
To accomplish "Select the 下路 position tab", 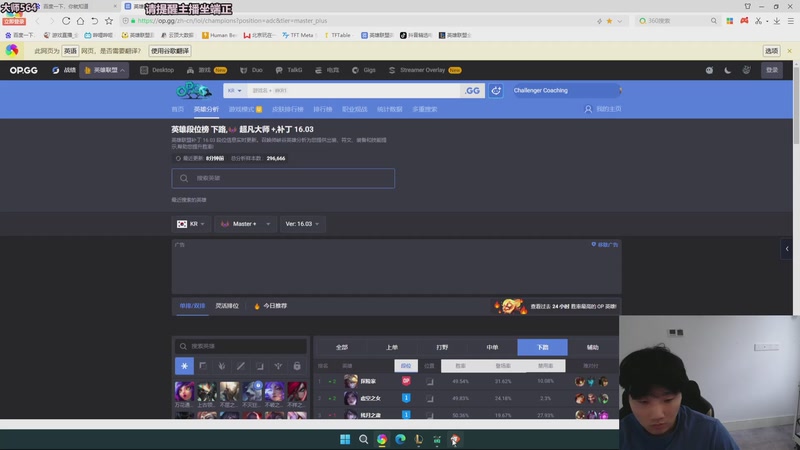I will [542, 347].
